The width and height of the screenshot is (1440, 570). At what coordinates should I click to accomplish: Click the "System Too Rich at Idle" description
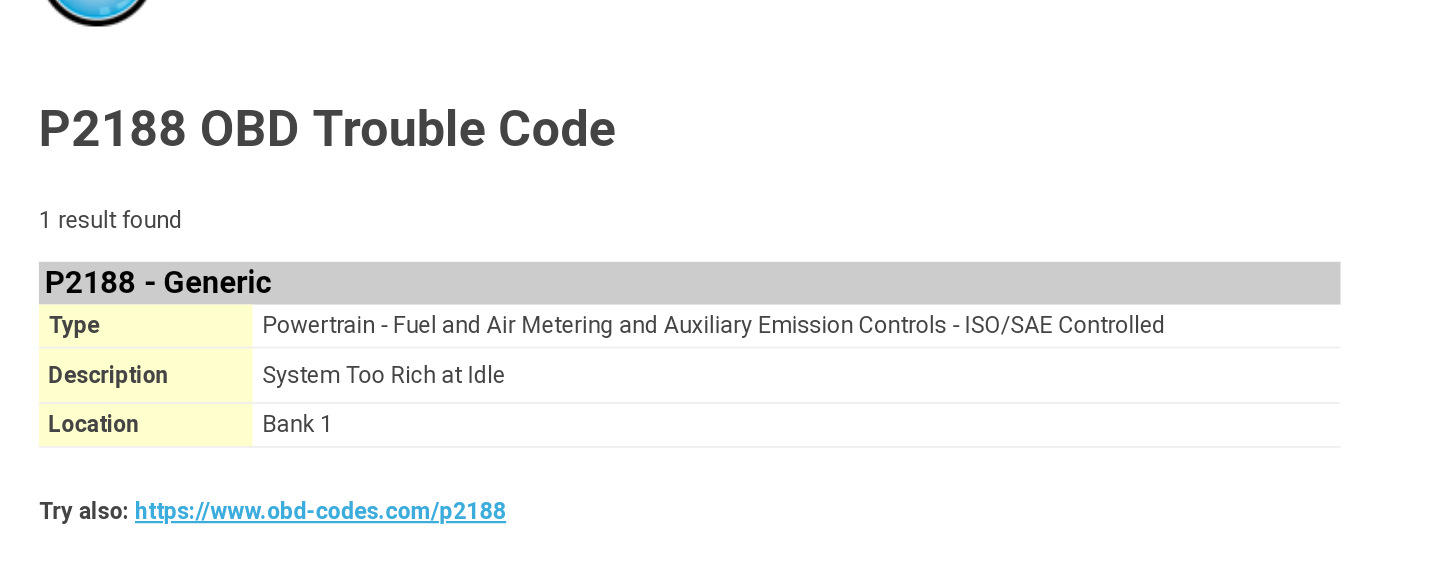383,375
